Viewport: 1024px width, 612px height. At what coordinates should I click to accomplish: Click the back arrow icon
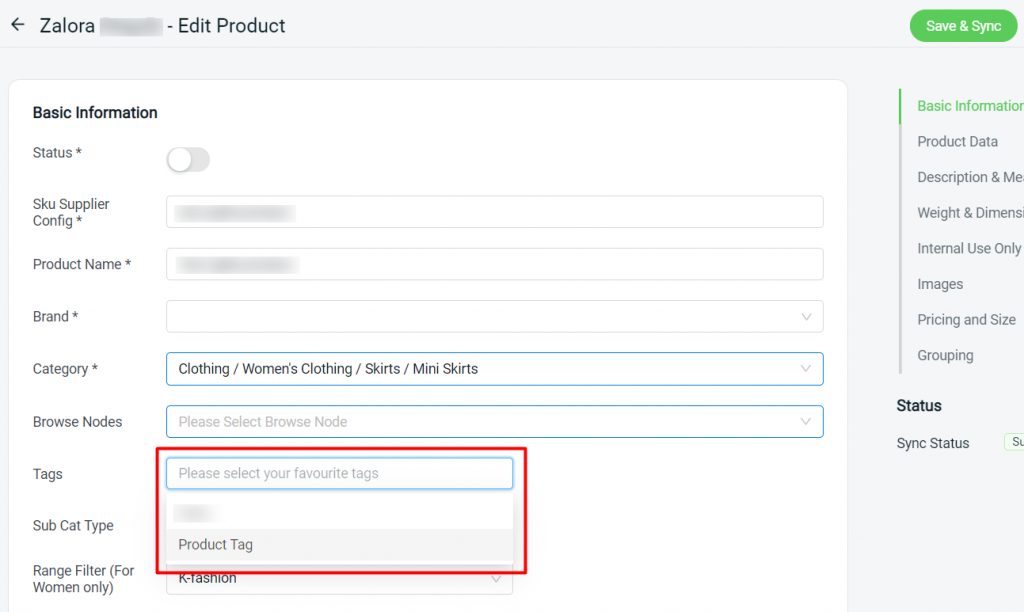click(17, 25)
